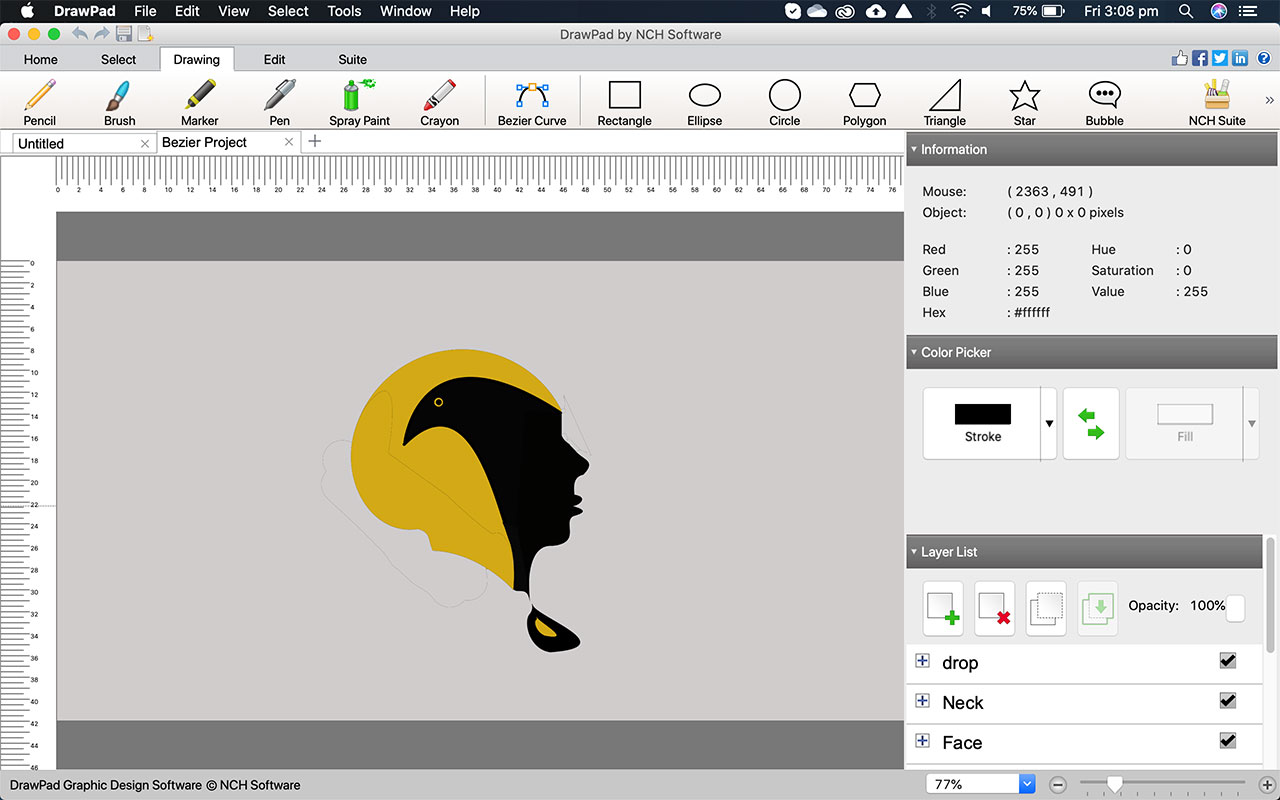The width and height of the screenshot is (1280, 800).
Task: Pick the Star shape tool
Action: point(1024,103)
